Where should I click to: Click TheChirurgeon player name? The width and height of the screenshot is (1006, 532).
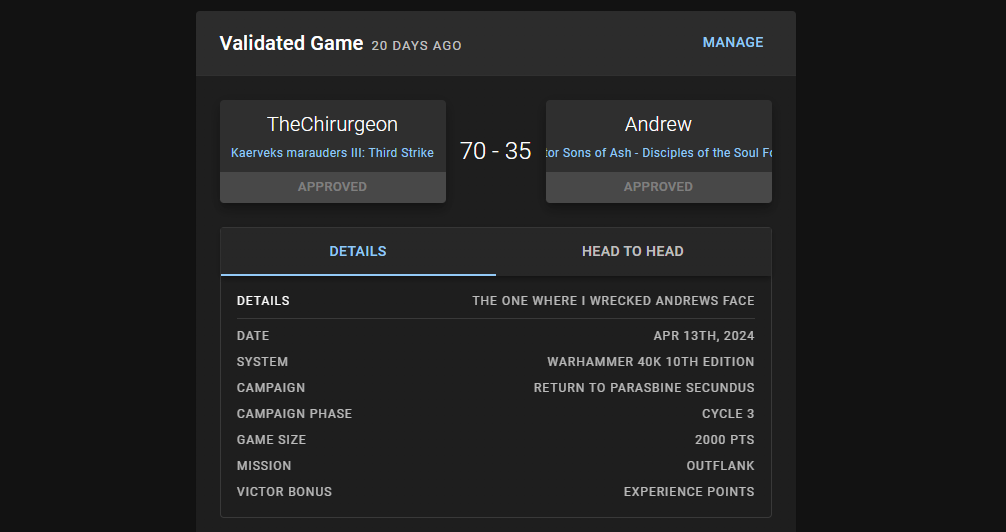point(332,125)
